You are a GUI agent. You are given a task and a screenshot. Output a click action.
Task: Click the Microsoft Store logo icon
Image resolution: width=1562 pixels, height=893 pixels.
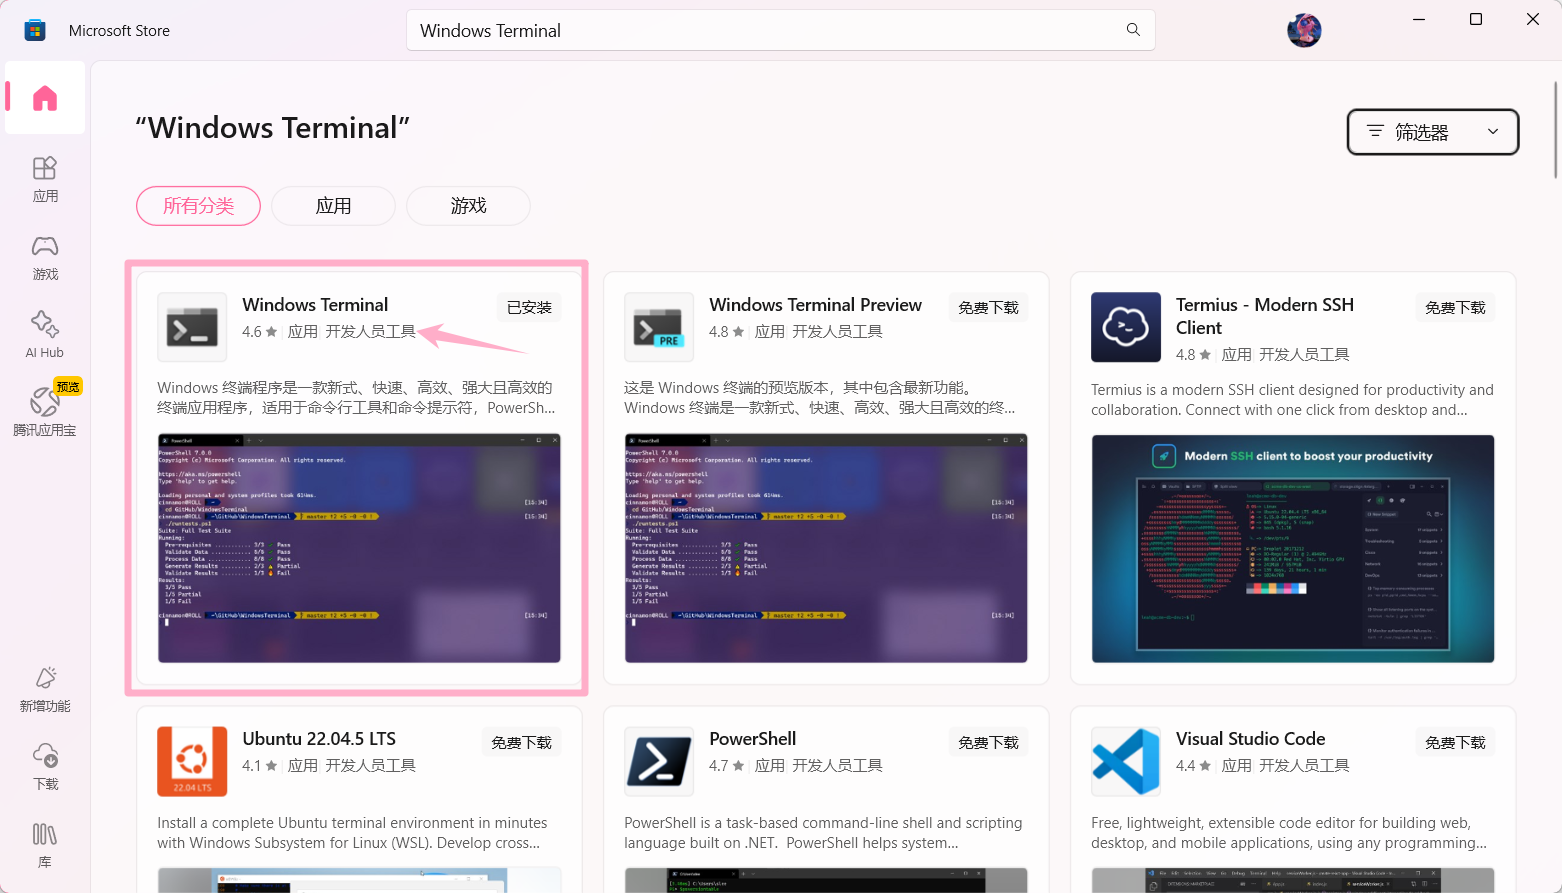pos(35,31)
